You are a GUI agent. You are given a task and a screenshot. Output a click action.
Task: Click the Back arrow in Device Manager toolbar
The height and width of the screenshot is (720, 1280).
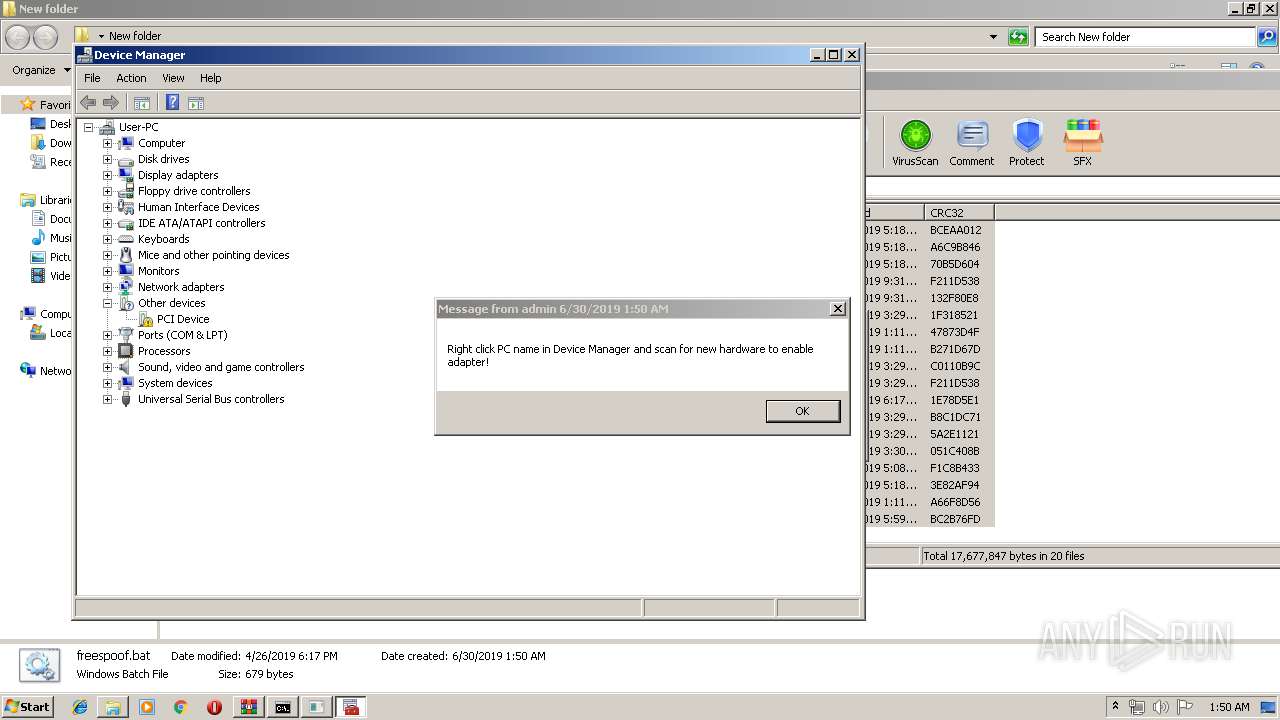tap(88, 103)
